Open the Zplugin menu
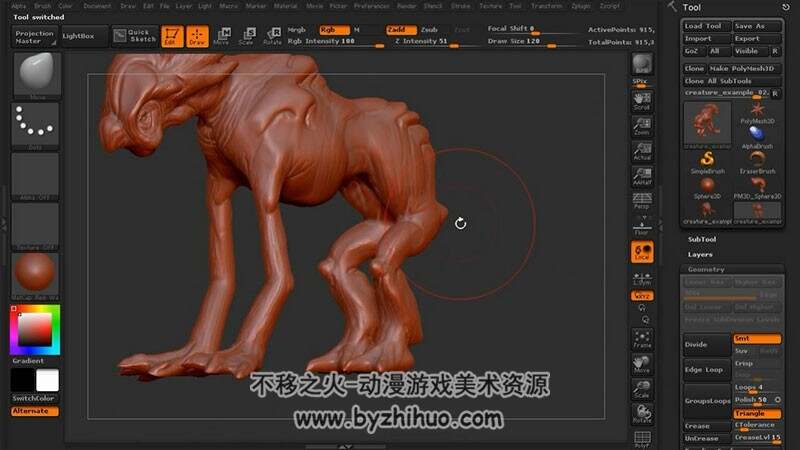 (581, 6)
